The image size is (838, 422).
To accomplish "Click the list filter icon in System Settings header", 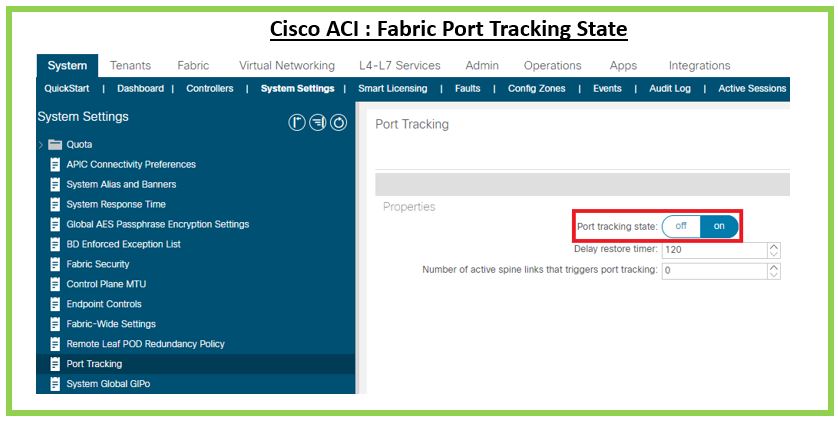I will [x=318, y=122].
